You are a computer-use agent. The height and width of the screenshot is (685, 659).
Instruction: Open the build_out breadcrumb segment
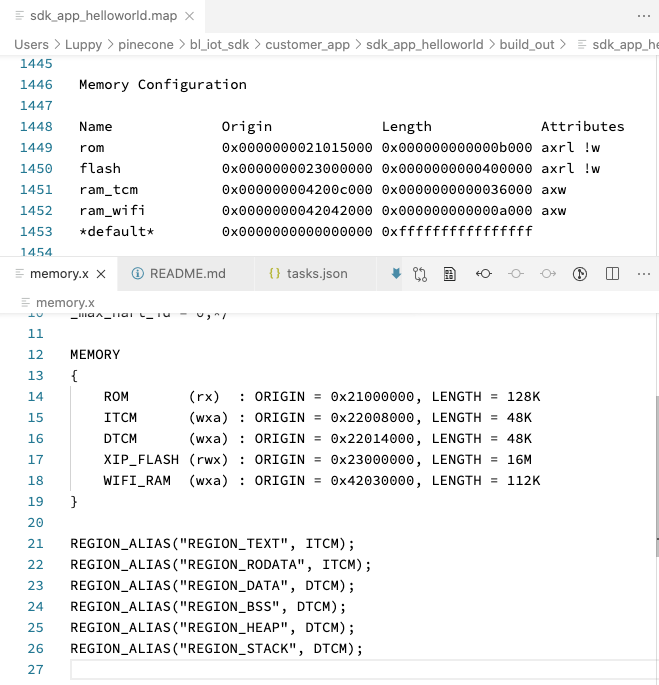pyautogui.click(x=528, y=45)
